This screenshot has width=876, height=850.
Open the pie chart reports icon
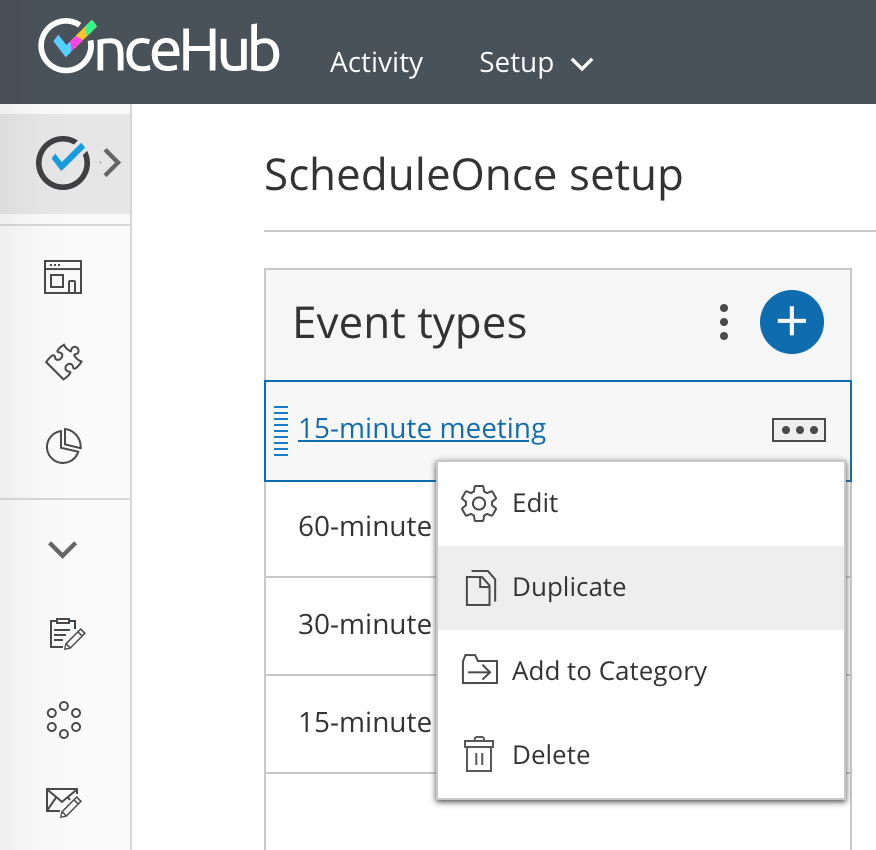tap(63, 446)
